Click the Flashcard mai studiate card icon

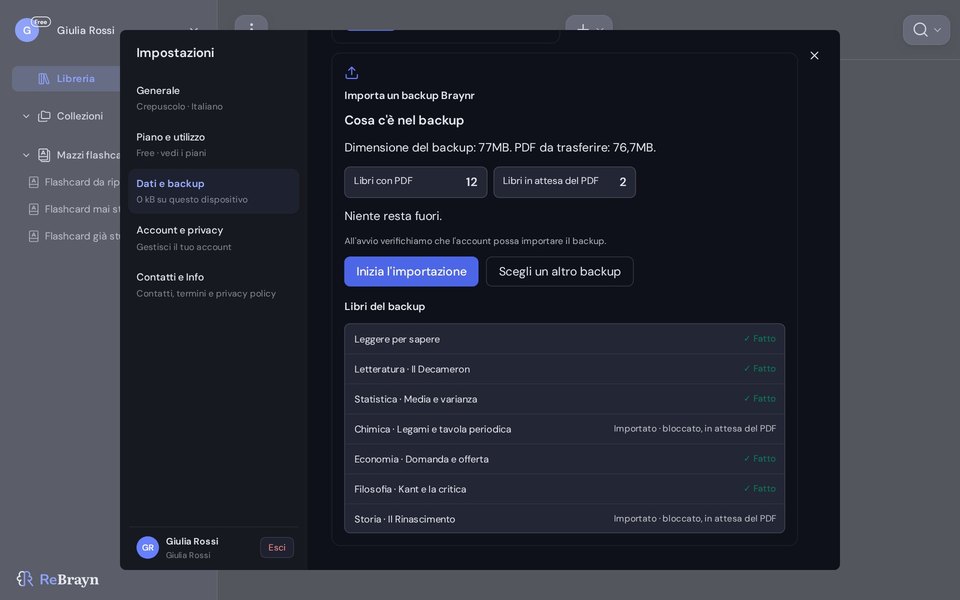pyautogui.click(x=34, y=209)
